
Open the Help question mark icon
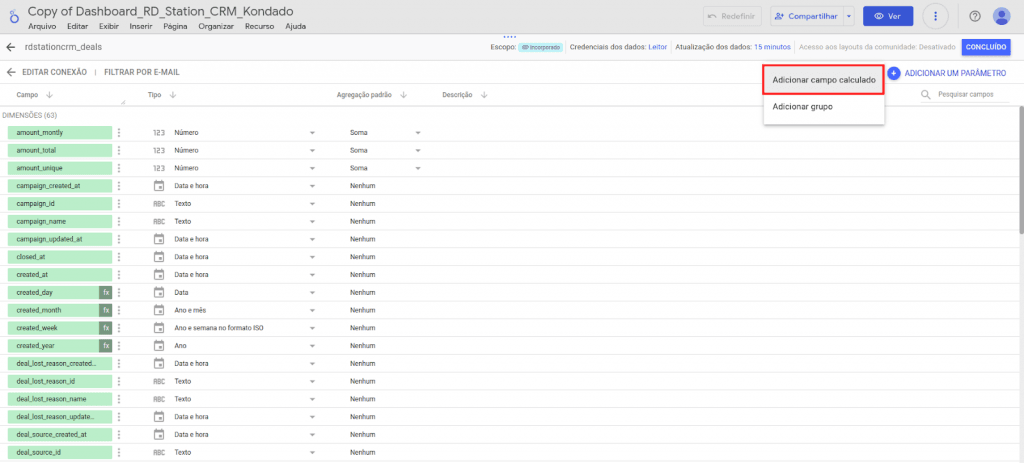coord(974,16)
